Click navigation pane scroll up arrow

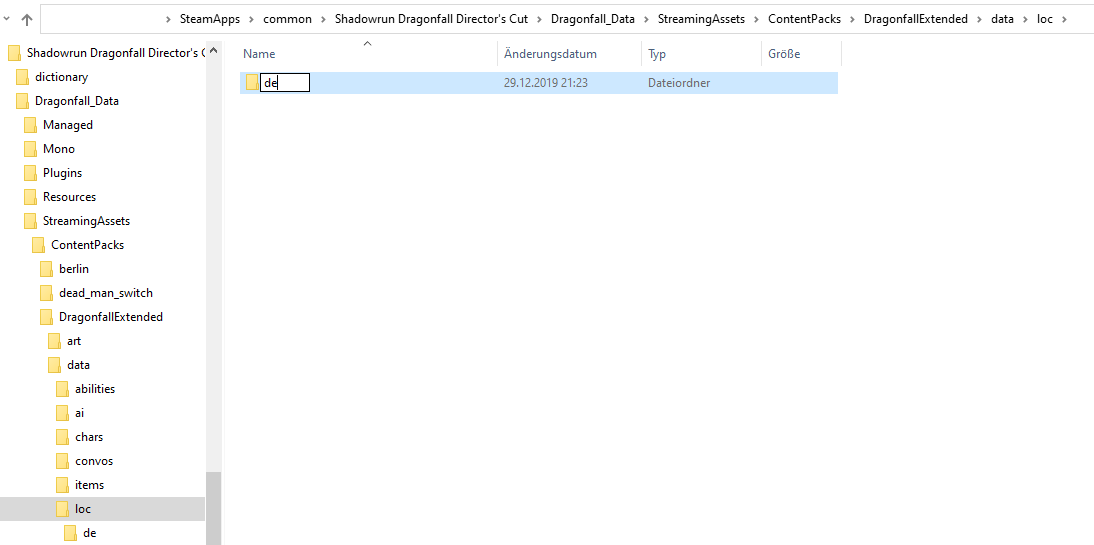coord(213,50)
